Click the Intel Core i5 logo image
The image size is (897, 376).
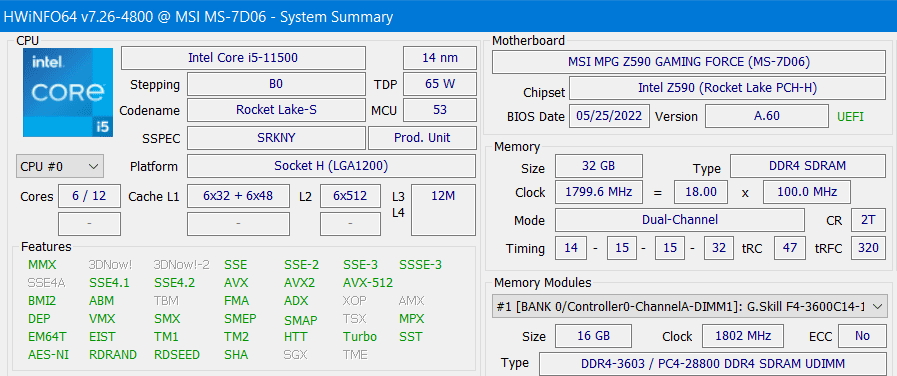point(68,92)
